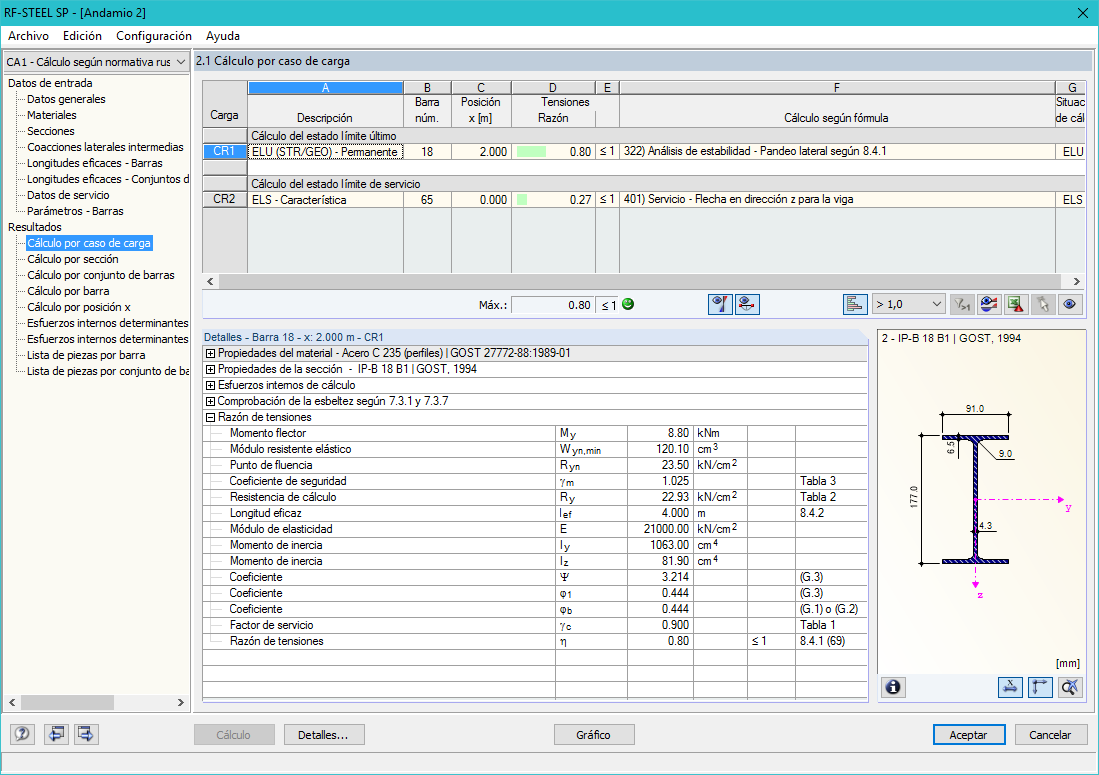Image resolution: width=1099 pixels, height=775 pixels.
Task: Select Parámetros - Barras item
Action: (75, 211)
